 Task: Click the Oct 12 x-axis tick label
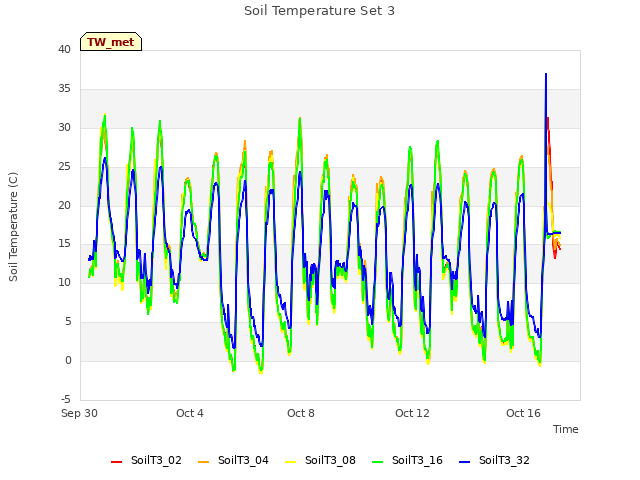(412, 413)
